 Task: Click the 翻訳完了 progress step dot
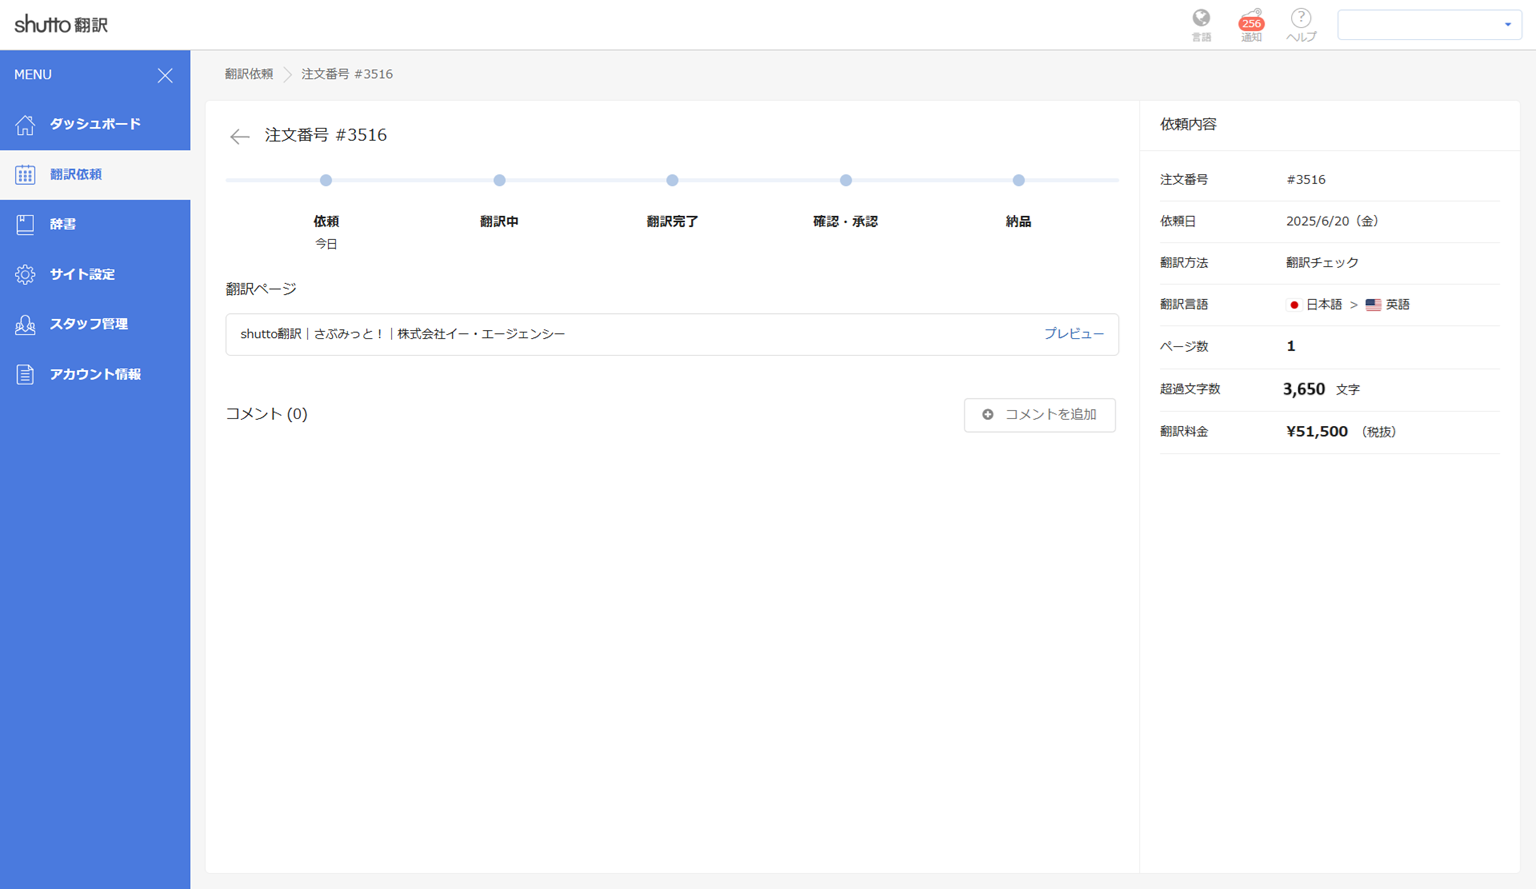(x=672, y=180)
